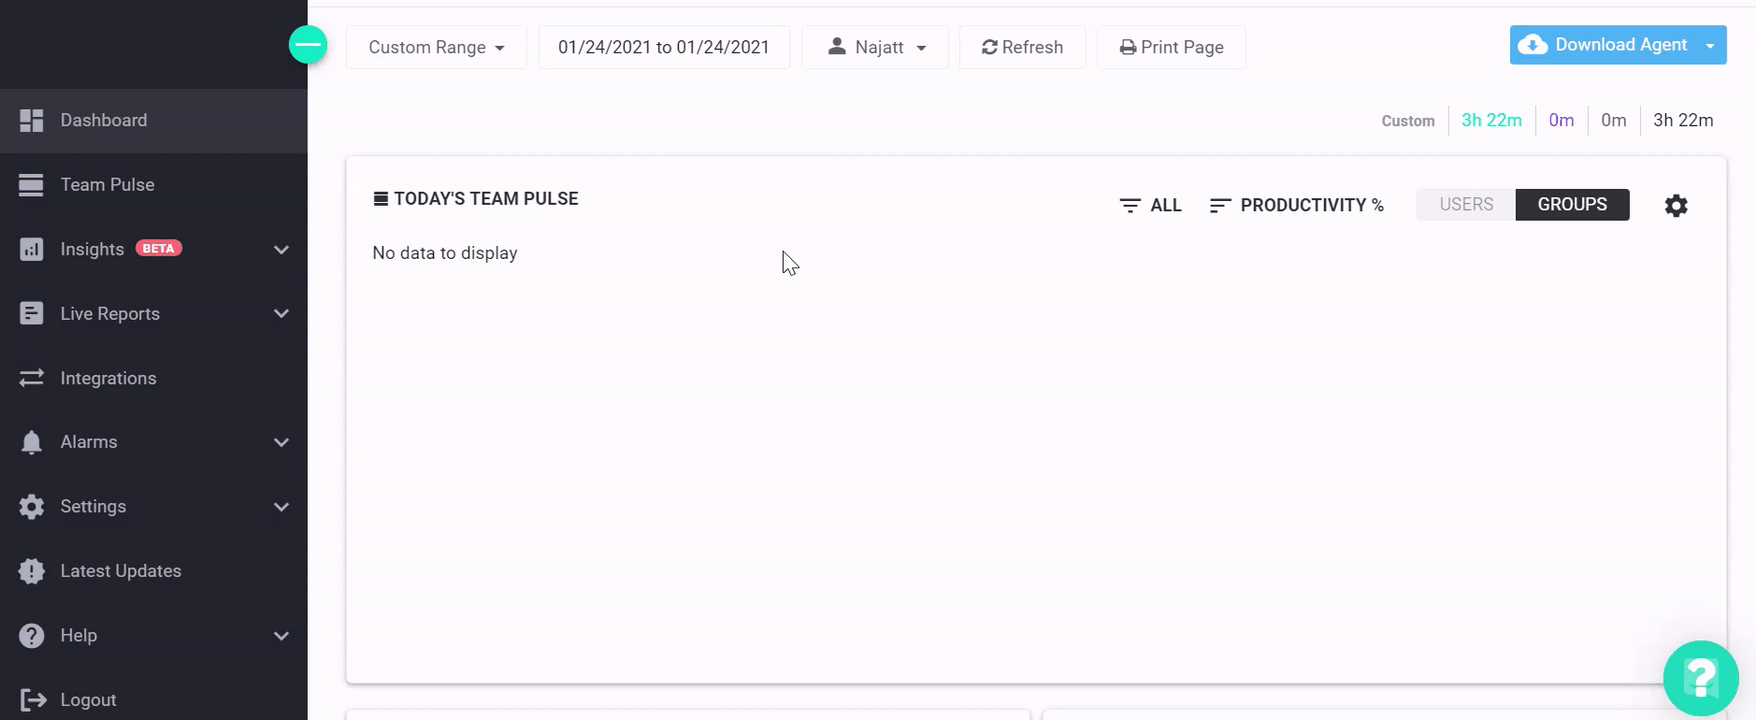
Task: Click purple 0m time value
Action: (1561, 120)
